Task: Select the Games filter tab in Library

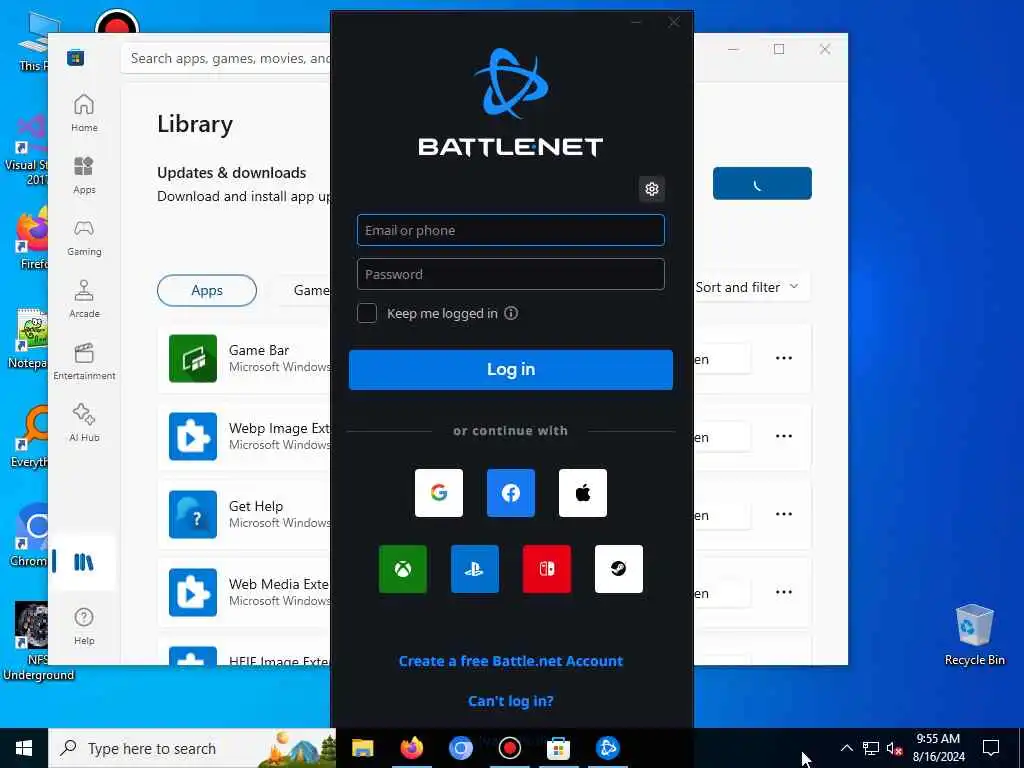Action: [x=306, y=291]
